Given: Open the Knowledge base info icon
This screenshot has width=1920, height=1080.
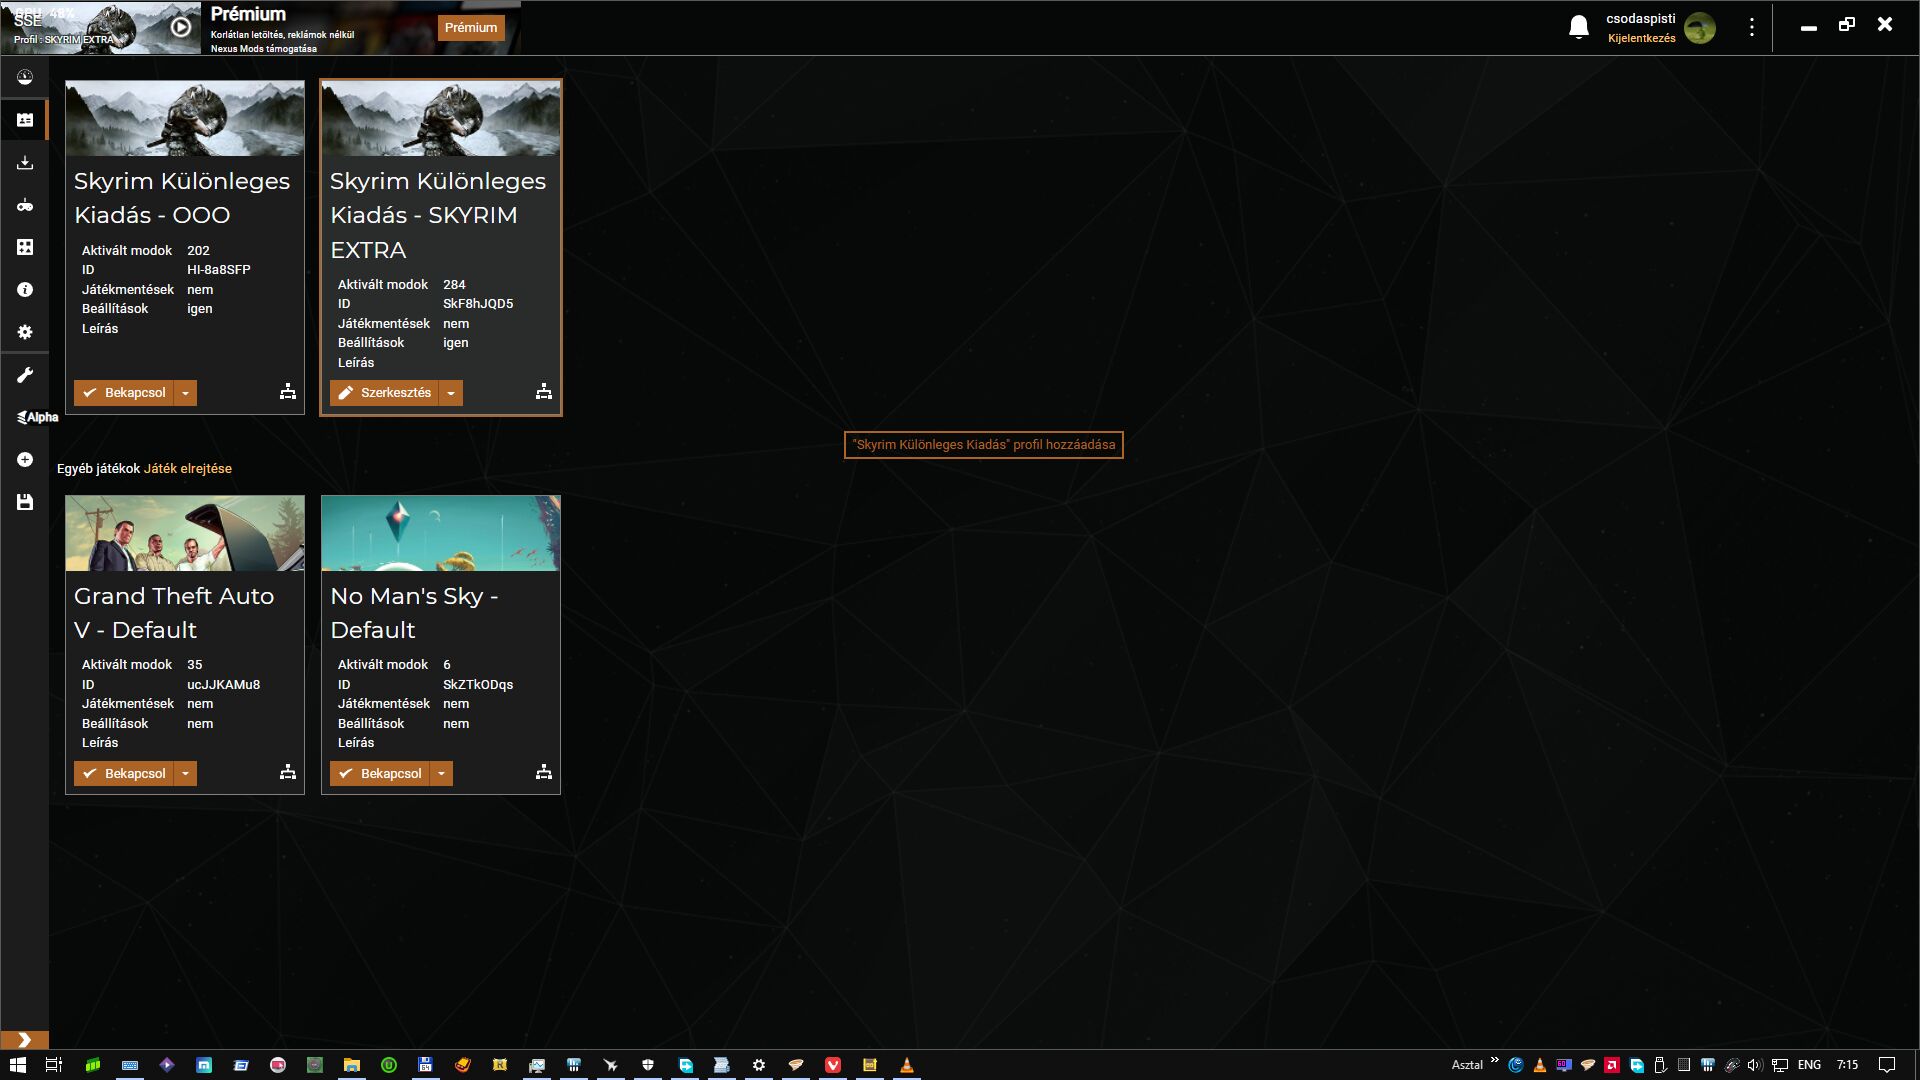Looking at the screenshot, I should [25, 290].
